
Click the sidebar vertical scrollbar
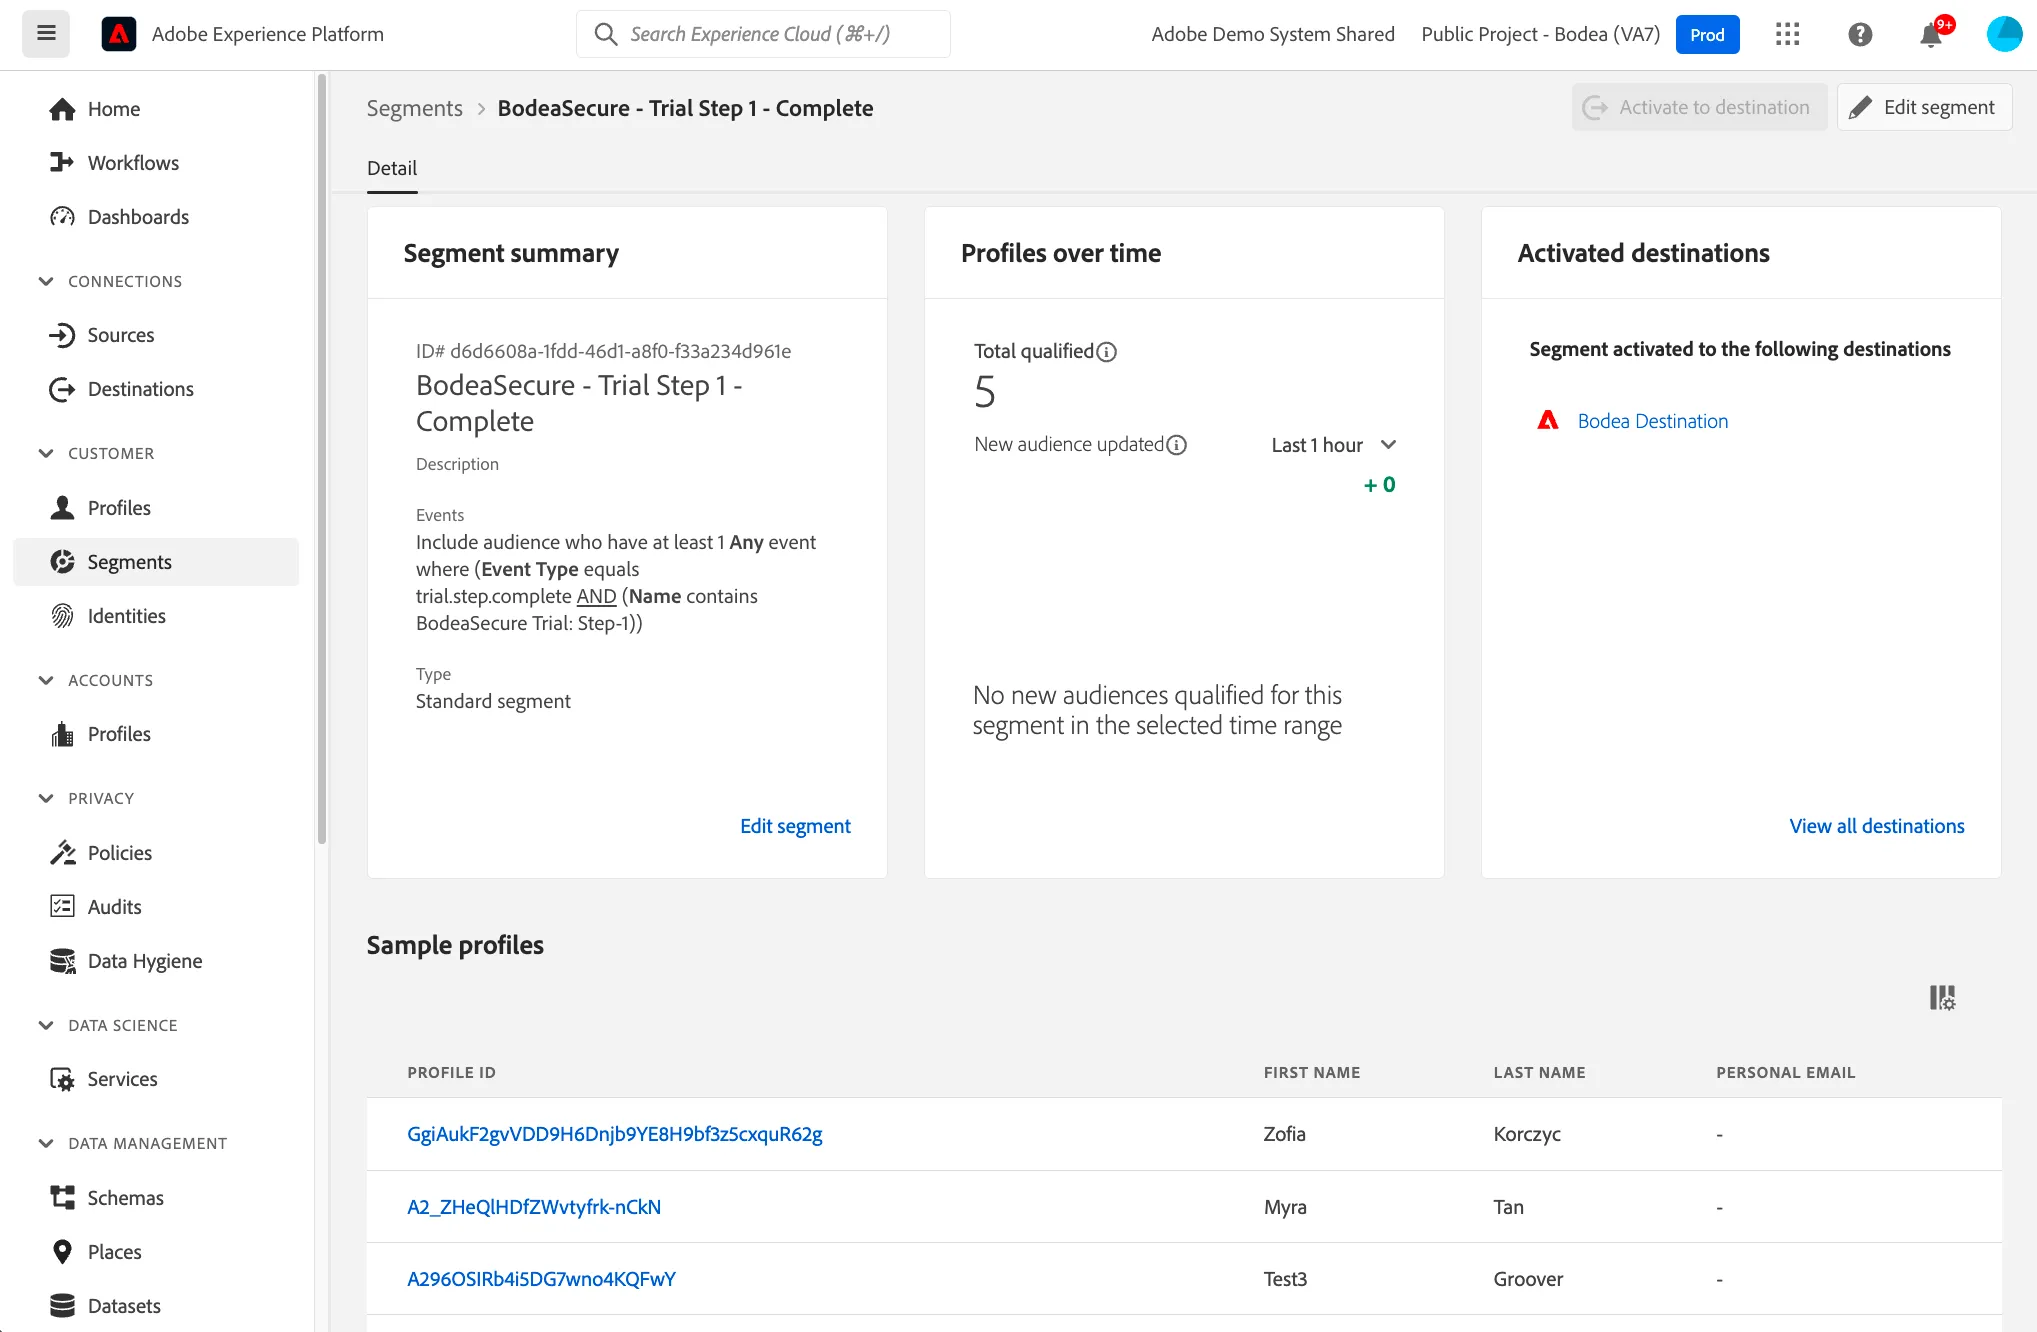(x=322, y=460)
